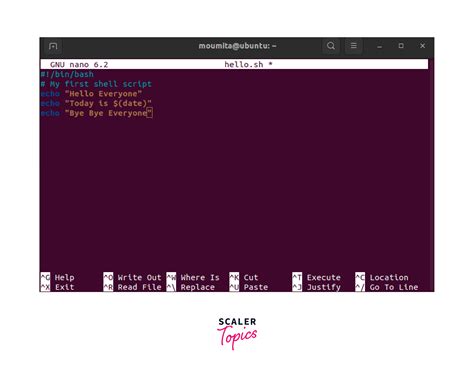474x377 pixels.
Task: Place cursor on the #!/bin/bash line
Action: coord(67,74)
